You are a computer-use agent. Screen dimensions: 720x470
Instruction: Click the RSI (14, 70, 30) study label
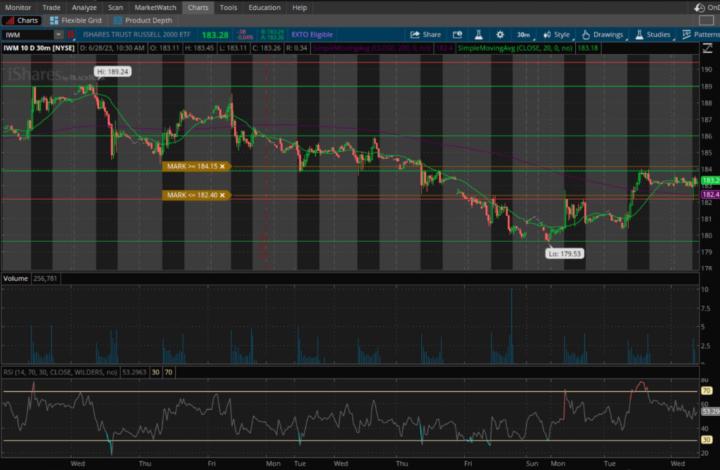point(60,372)
